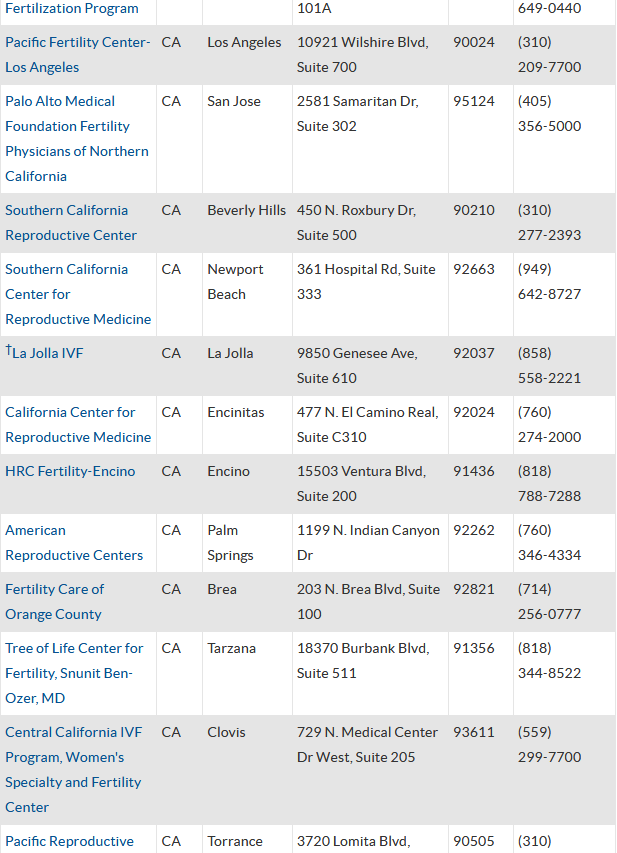617x853 pixels.
Task: Open the Fertilization Program link at top
Action: pos(72,8)
